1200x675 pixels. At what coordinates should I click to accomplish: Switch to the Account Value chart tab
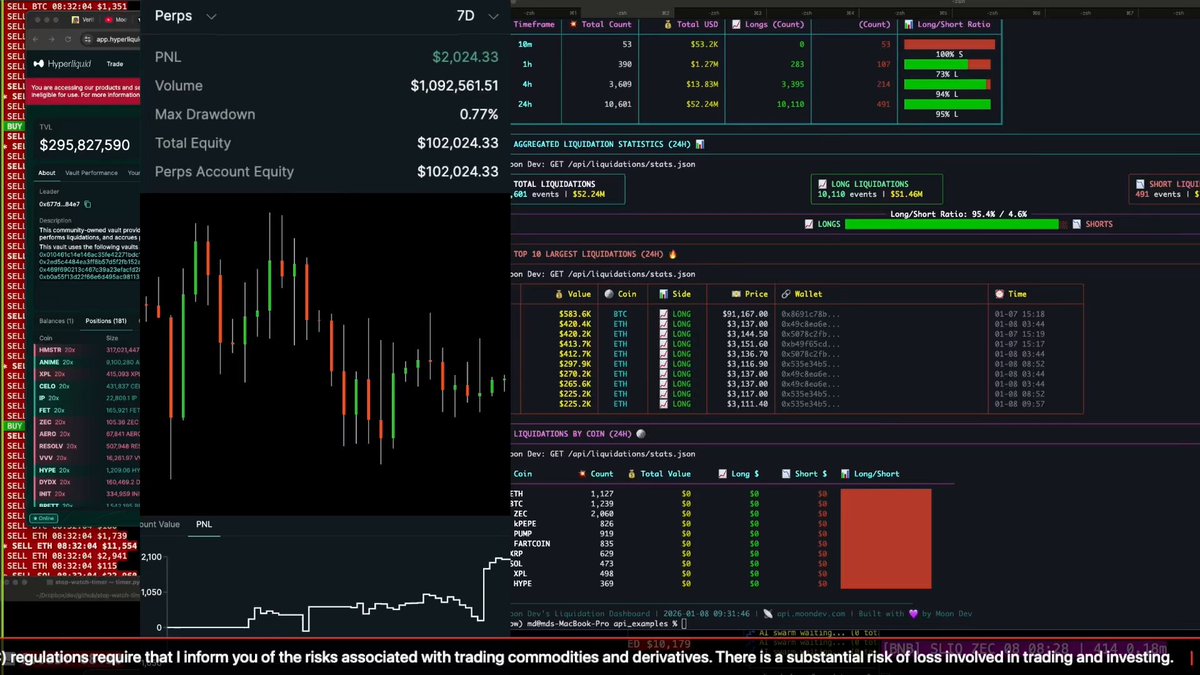click(160, 524)
